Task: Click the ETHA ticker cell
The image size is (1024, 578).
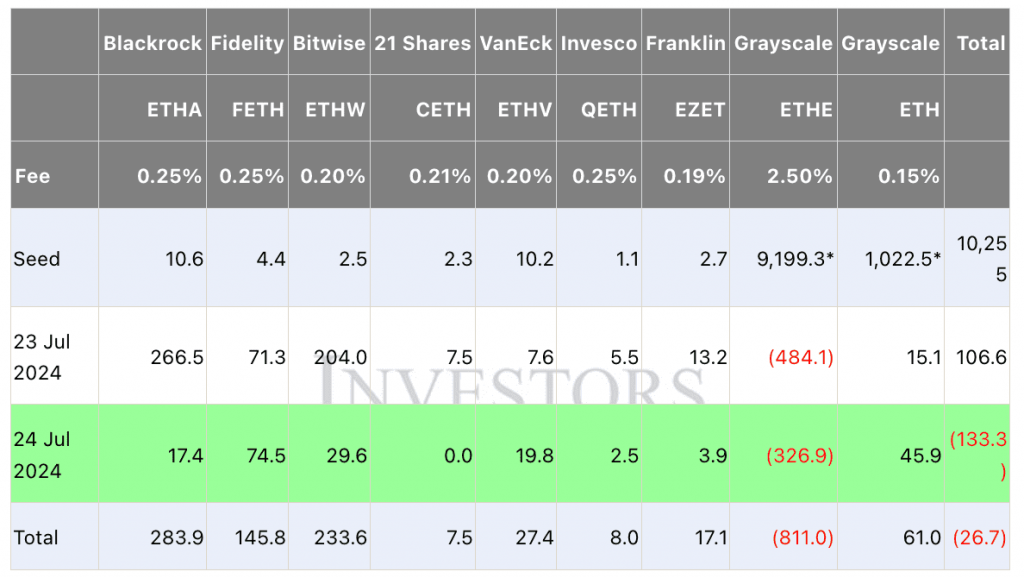Action: pos(174,109)
